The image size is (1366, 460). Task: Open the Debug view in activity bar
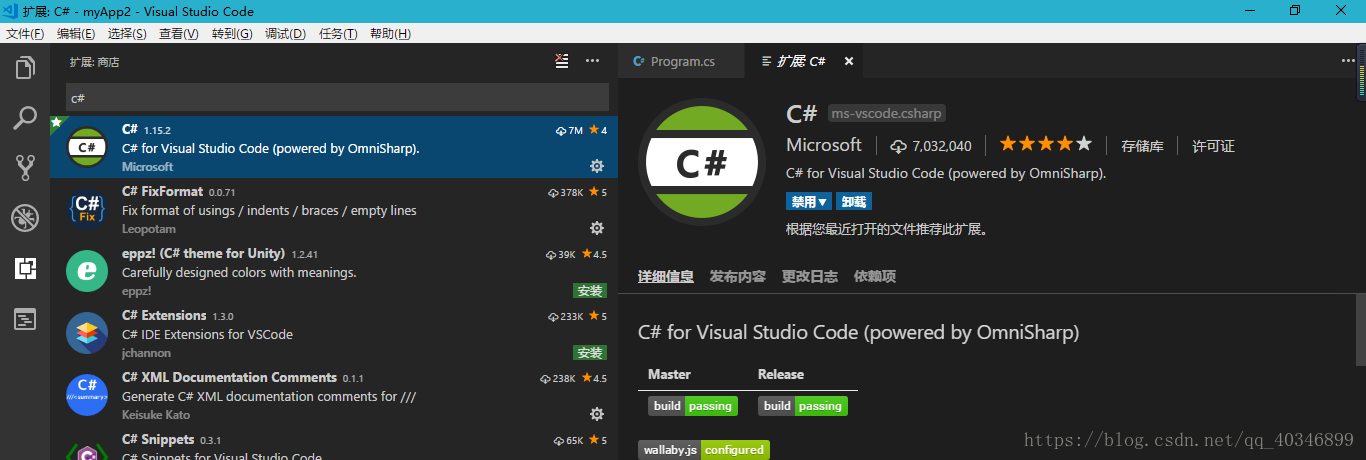25,218
